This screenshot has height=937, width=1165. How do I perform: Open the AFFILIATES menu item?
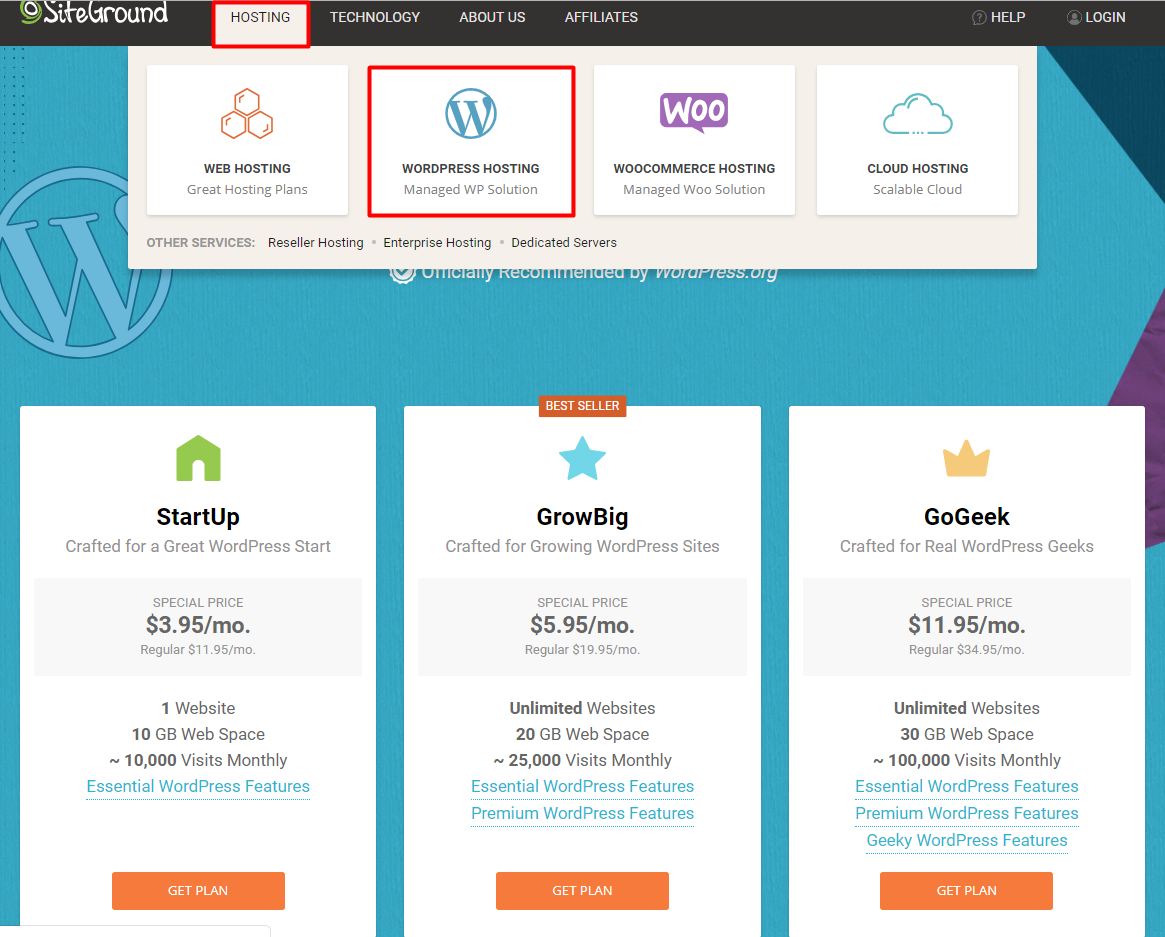click(x=601, y=17)
